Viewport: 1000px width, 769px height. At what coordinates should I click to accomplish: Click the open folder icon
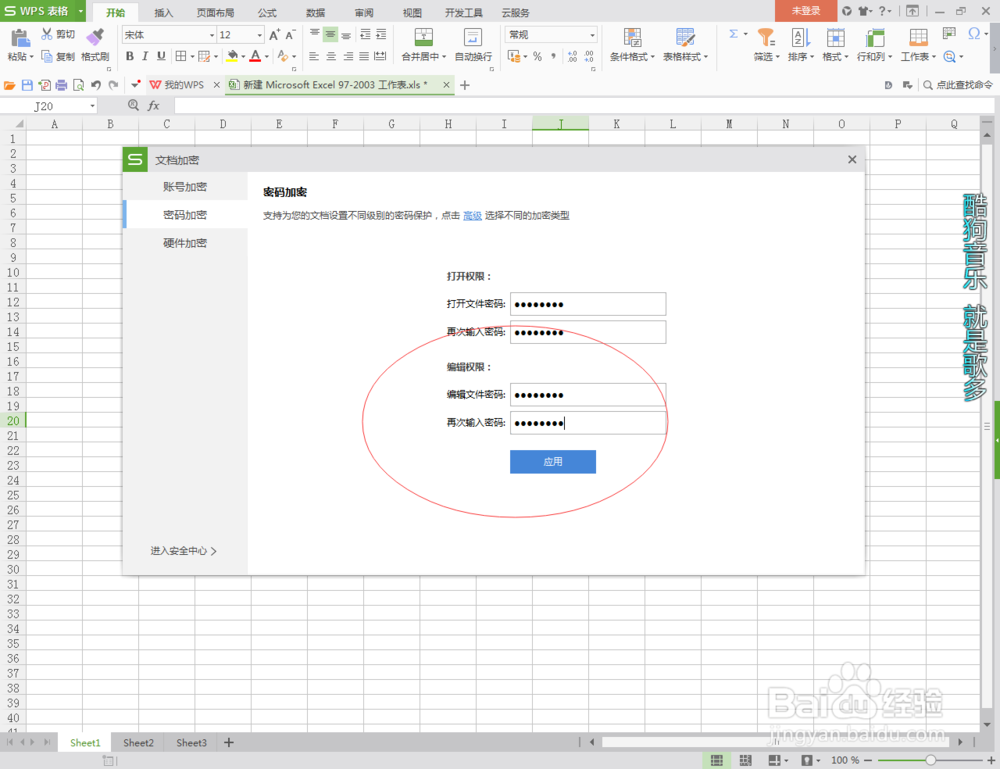[x=10, y=85]
